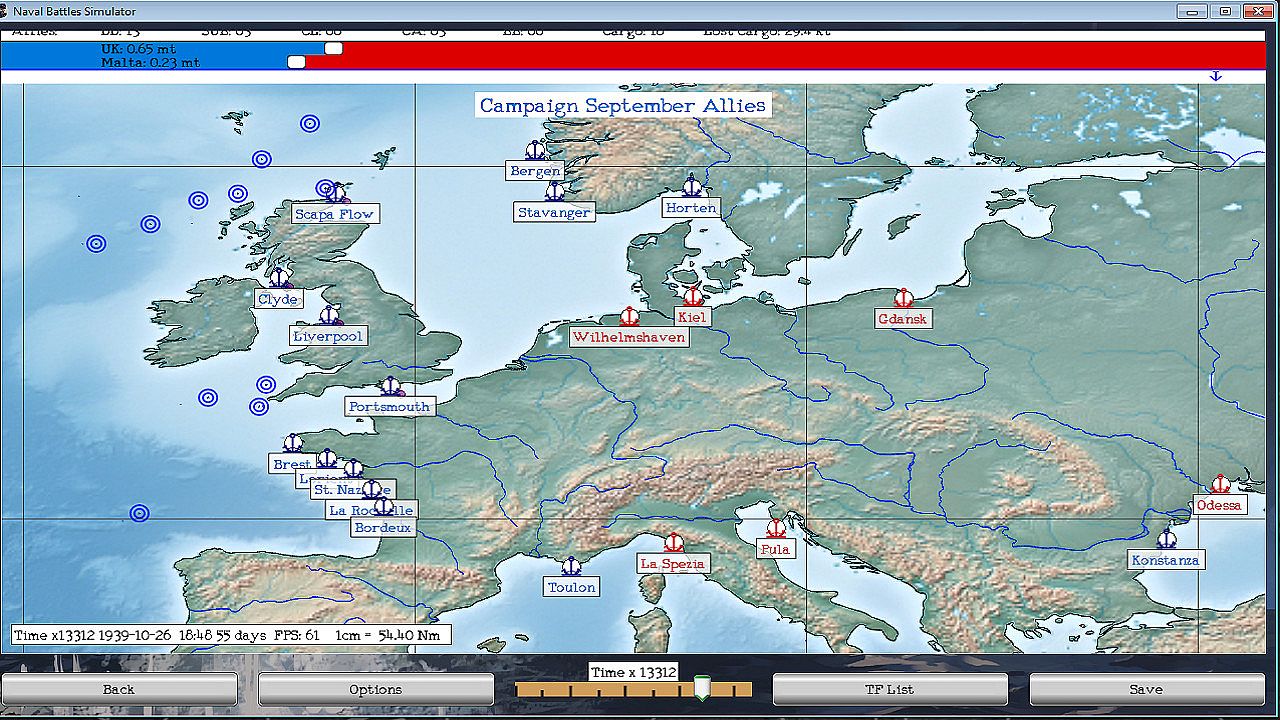Click the Wilhelmshaven red anchor icon
Image resolution: width=1280 pixels, height=720 pixels.
629,316
